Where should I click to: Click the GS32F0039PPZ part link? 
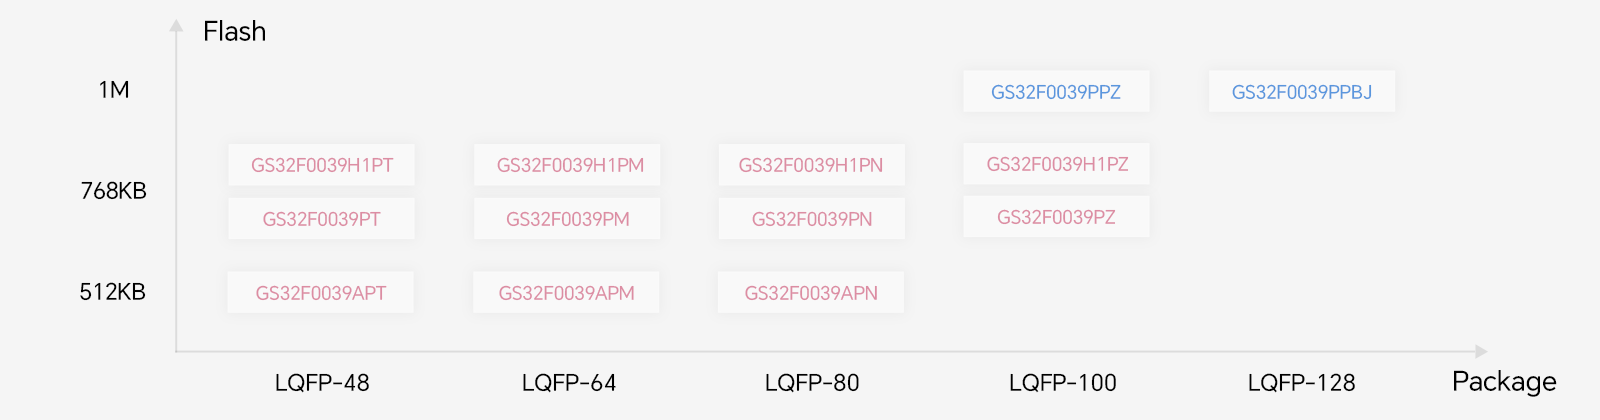pyautogui.click(x=1056, y=92)
